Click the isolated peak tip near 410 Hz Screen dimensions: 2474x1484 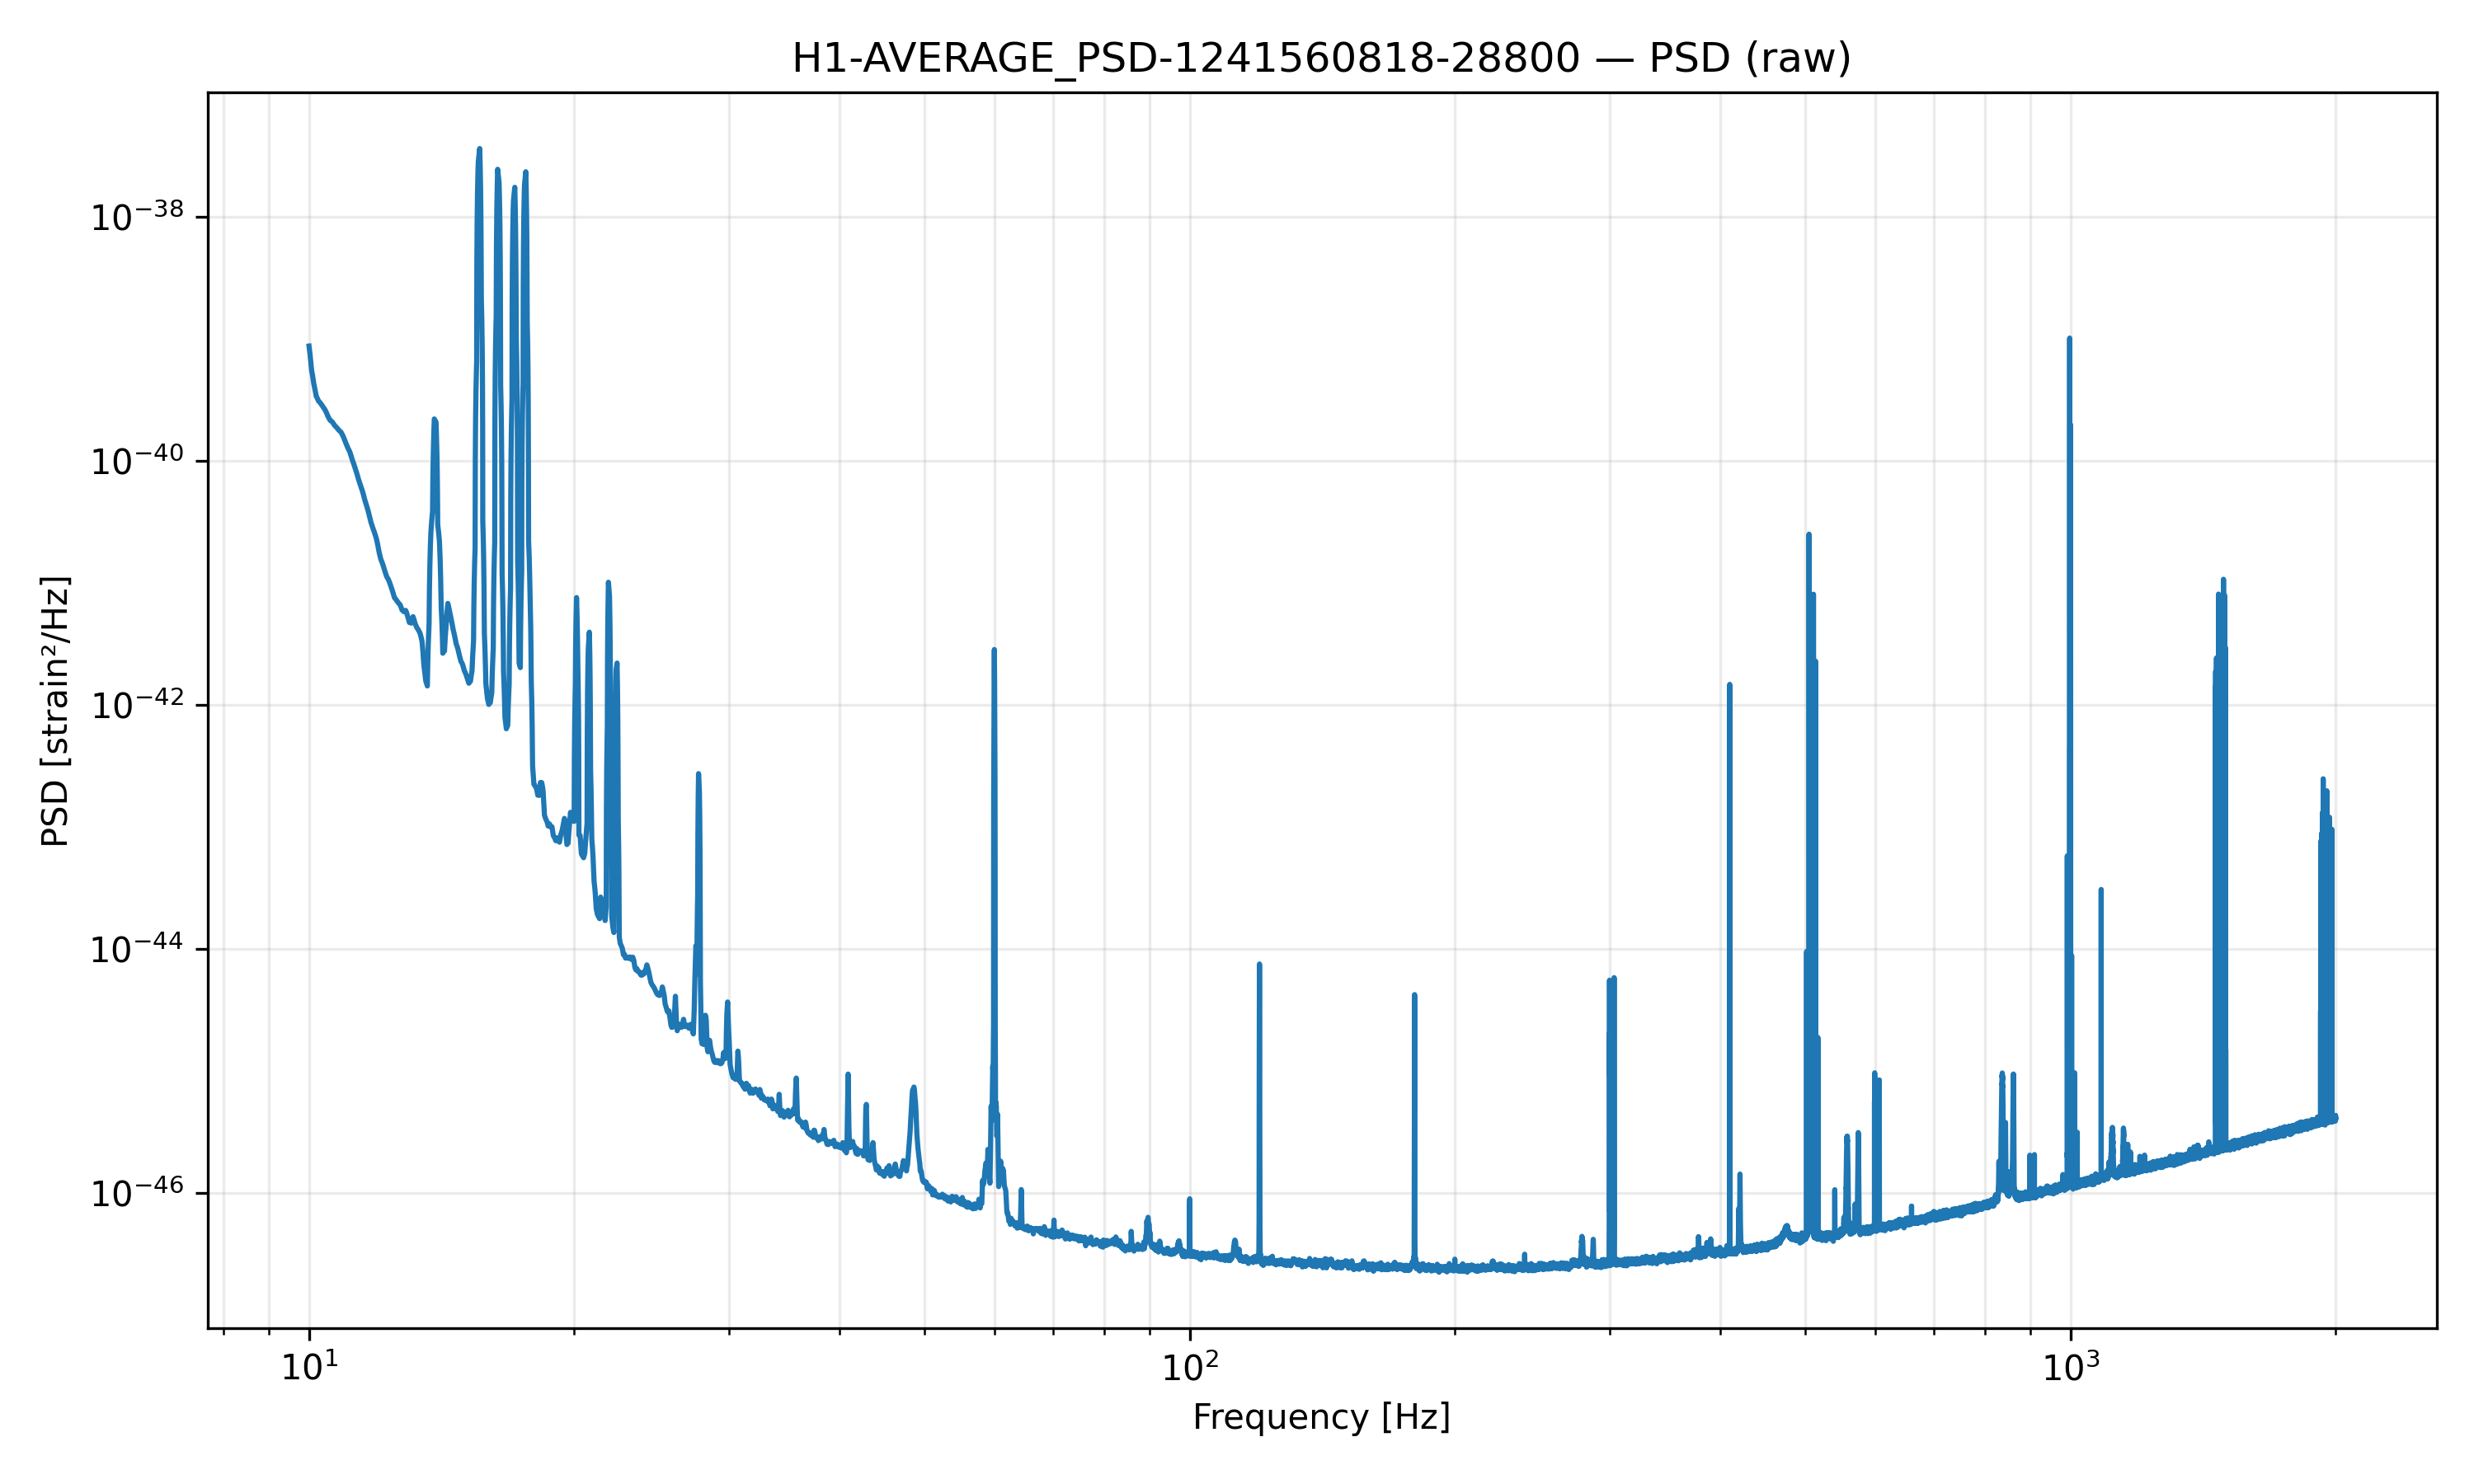(1729, 685)
